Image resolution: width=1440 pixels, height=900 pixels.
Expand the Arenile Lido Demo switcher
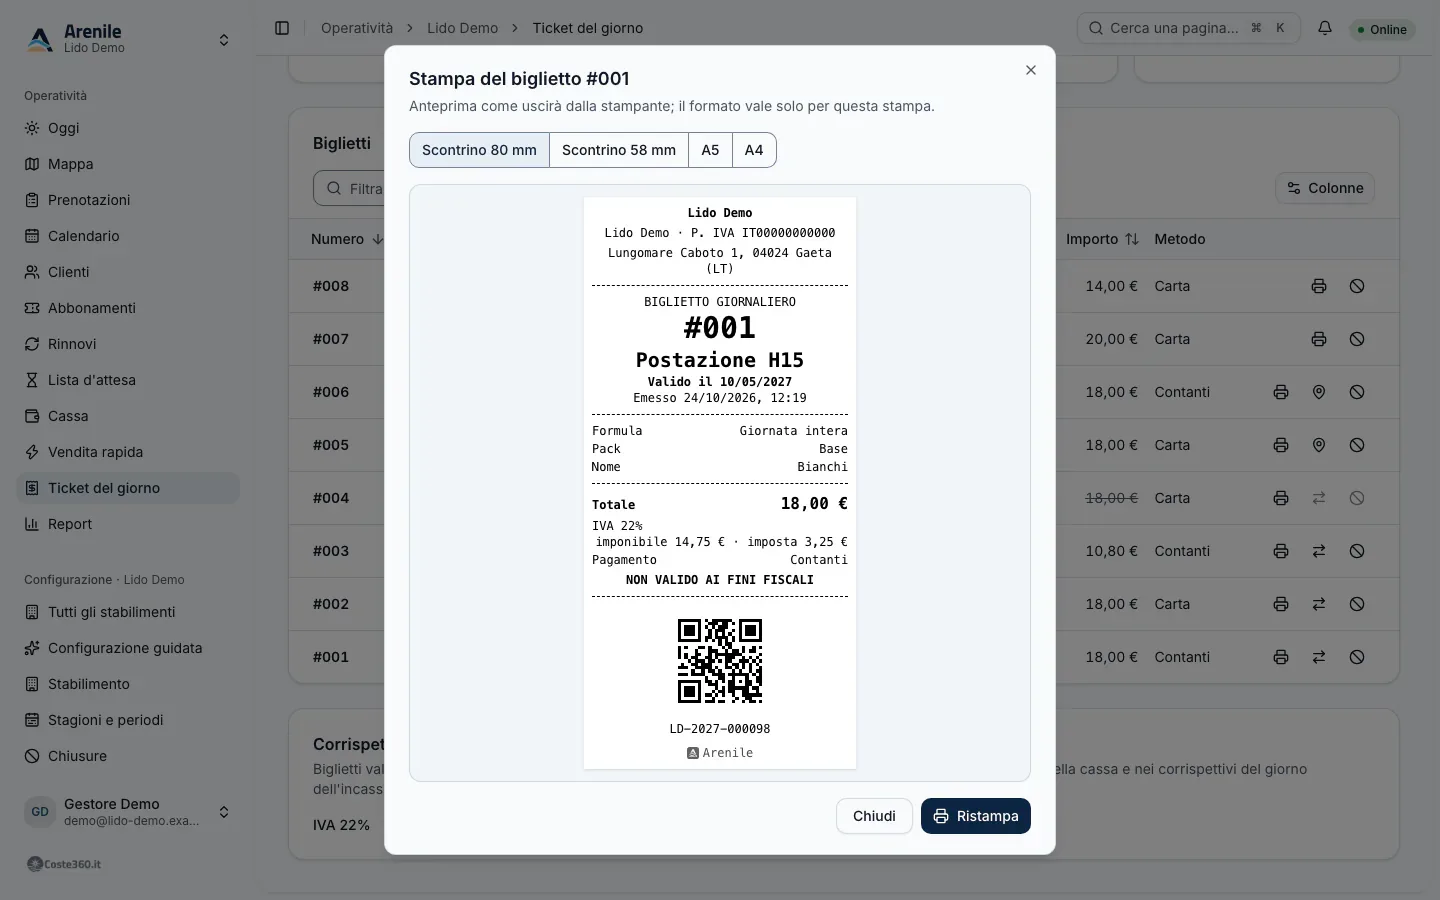[128, 39]
